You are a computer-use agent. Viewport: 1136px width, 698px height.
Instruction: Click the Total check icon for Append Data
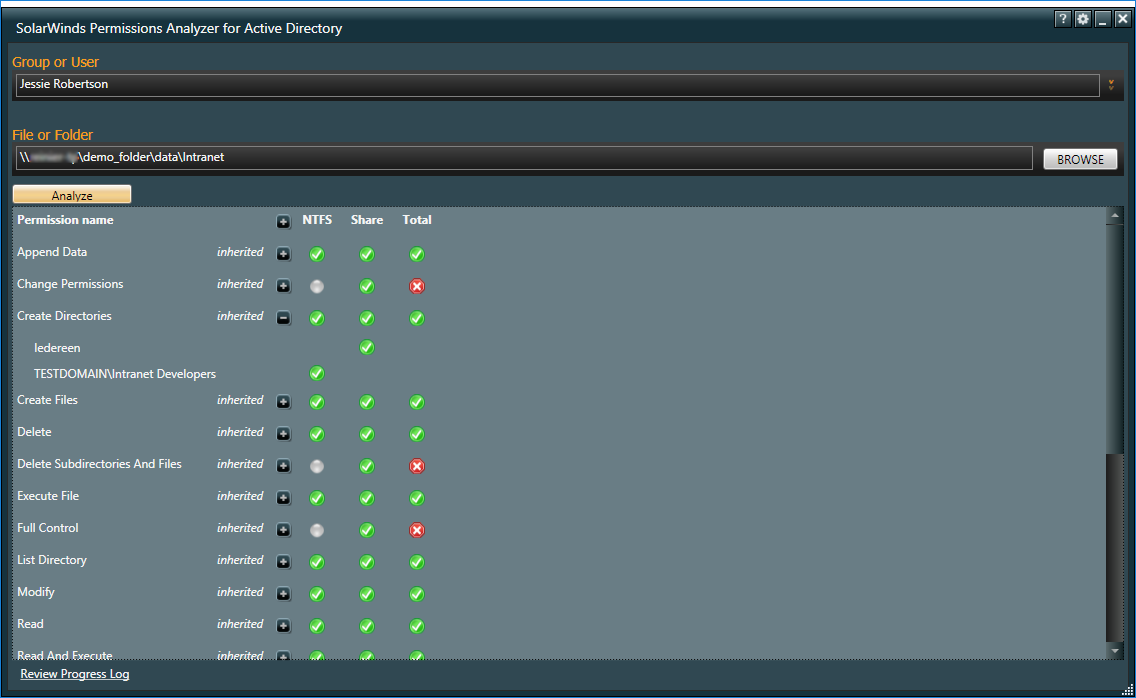click(x=417, y=254)
